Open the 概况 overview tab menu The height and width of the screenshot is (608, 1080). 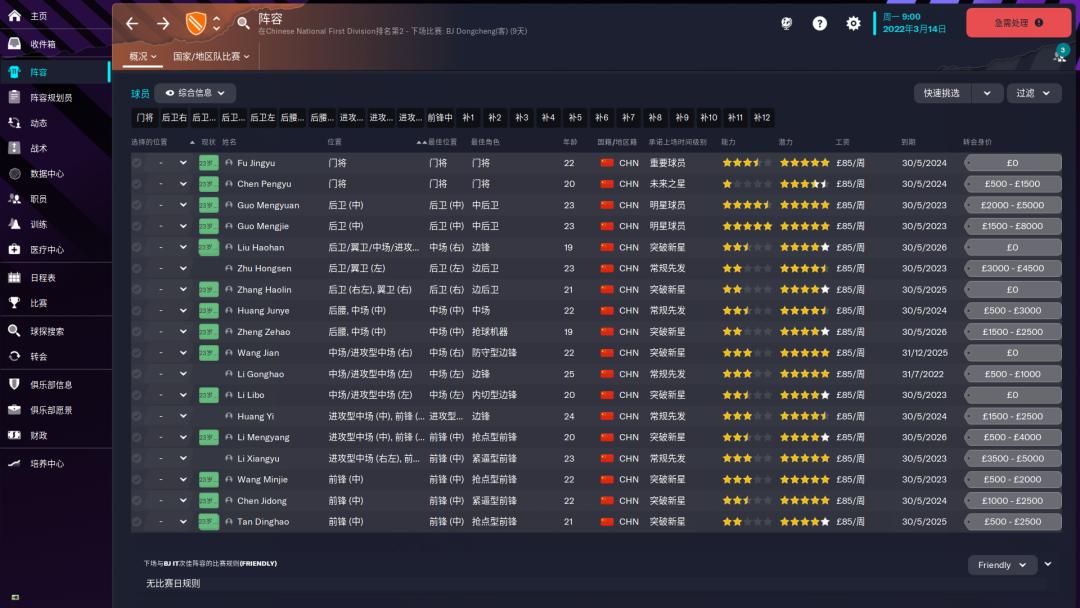click(143, 56)
